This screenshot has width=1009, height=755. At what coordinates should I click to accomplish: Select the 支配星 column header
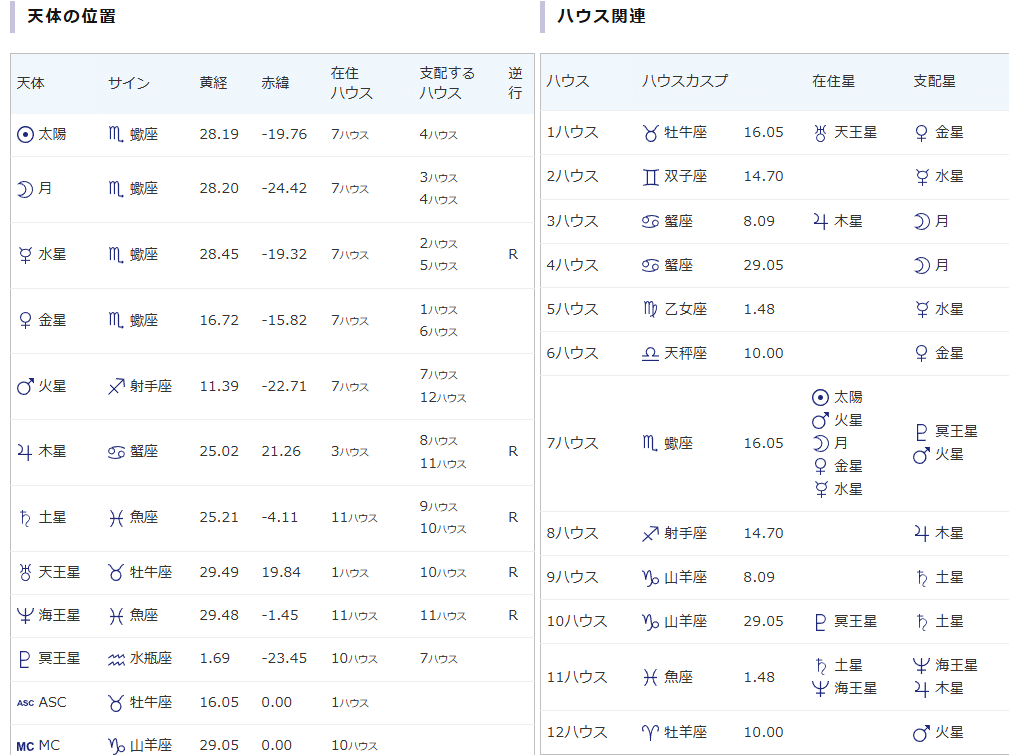pos(934,81)
